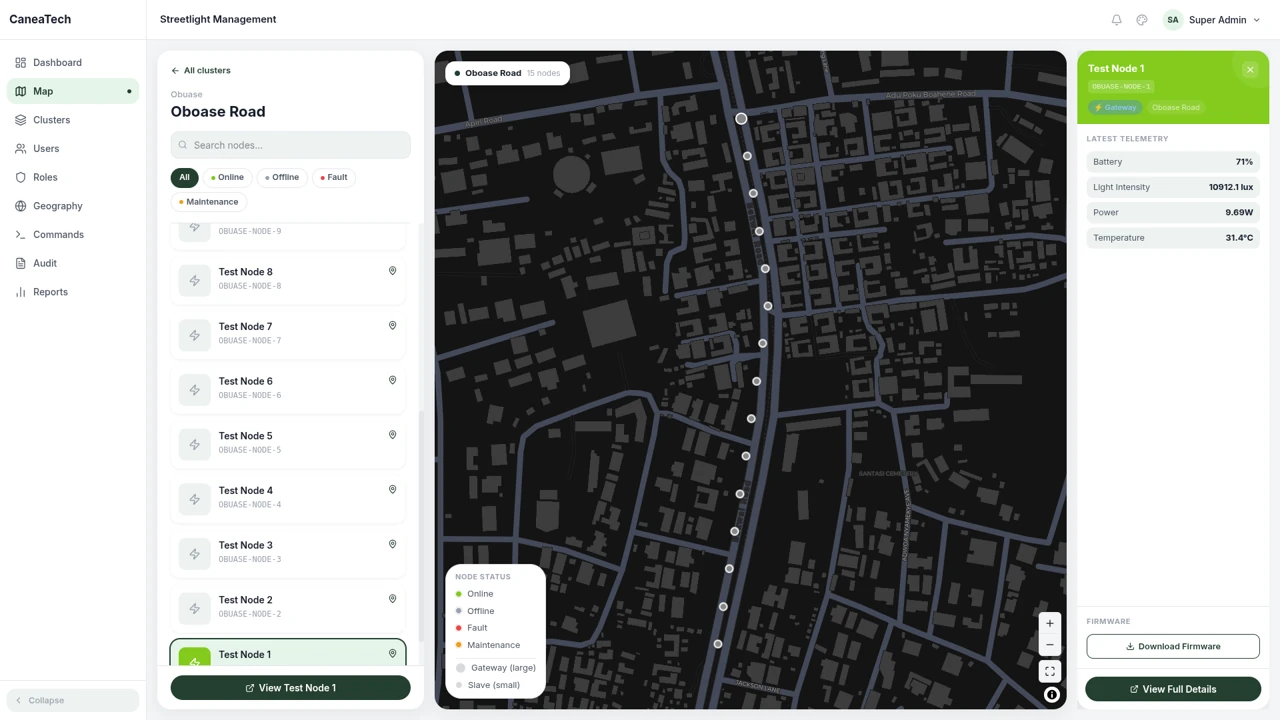Filter nodes by Online status
Image resolution: width=1280 pixels, height=720 pixels.
228,177
